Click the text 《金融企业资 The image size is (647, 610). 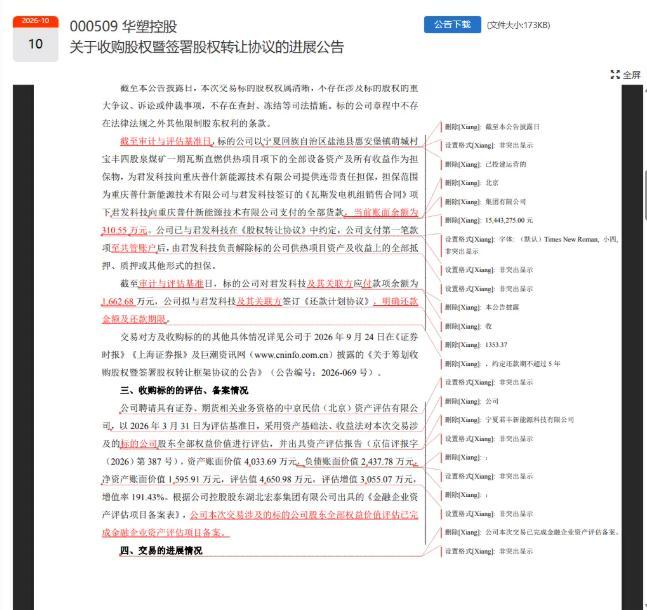pyautogui.click(x=390, y=497)
